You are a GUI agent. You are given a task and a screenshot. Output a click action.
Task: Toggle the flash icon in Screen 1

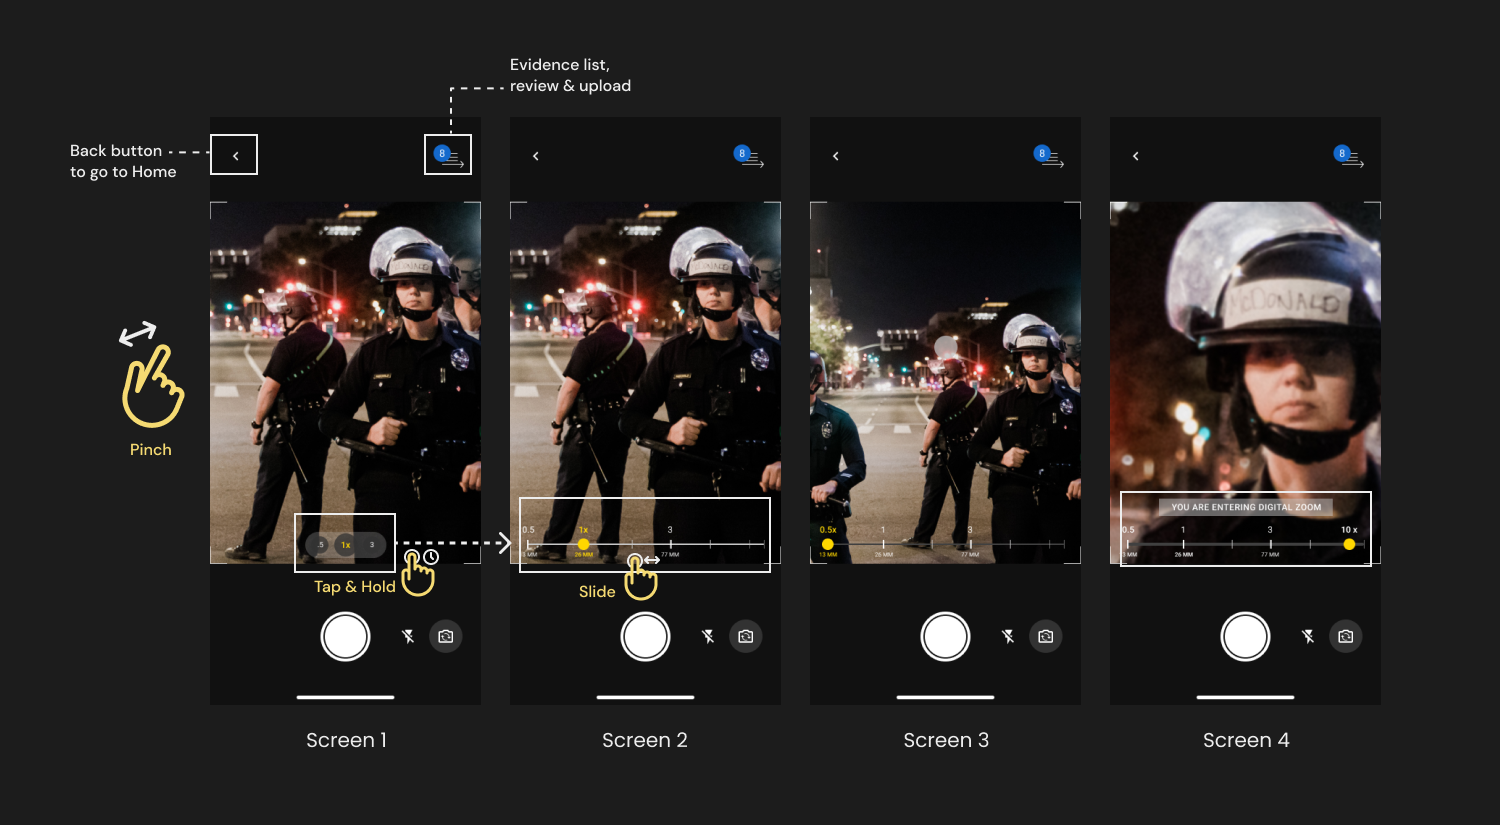408,637
